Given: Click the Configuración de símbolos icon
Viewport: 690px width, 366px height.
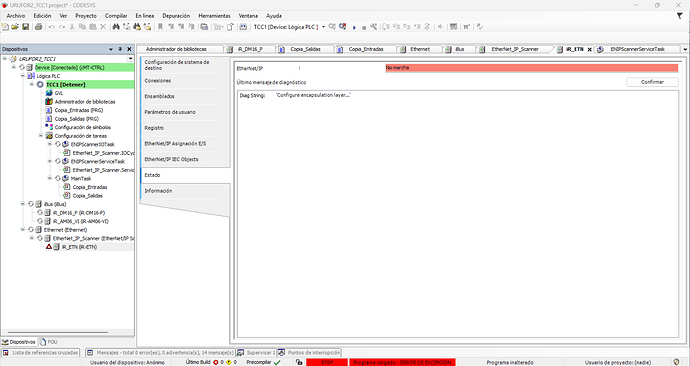Looking at the screenshot, I should (49, 127).
